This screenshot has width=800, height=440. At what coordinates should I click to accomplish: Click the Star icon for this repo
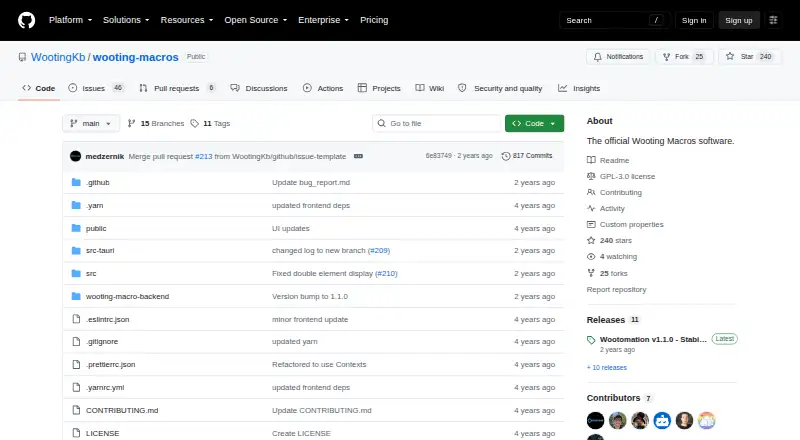(730, 57)
